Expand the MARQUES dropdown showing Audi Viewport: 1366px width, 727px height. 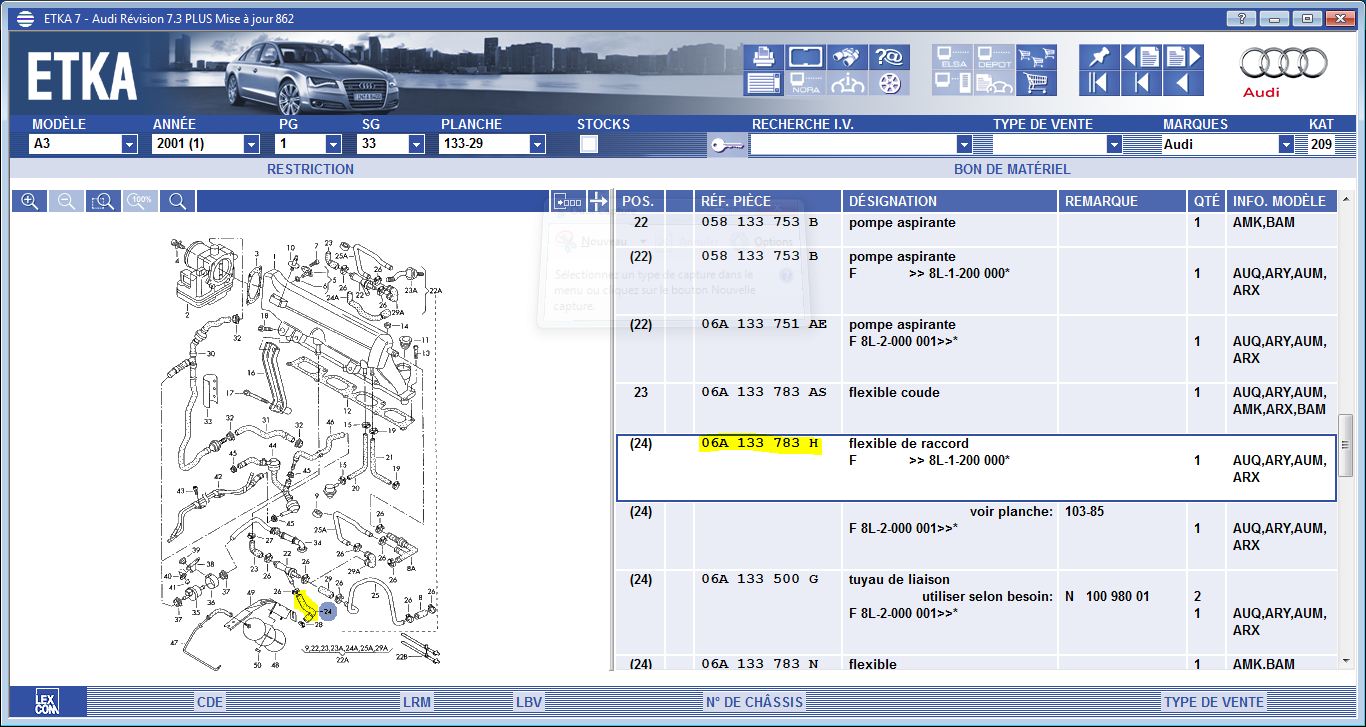tap(1286, 144)
